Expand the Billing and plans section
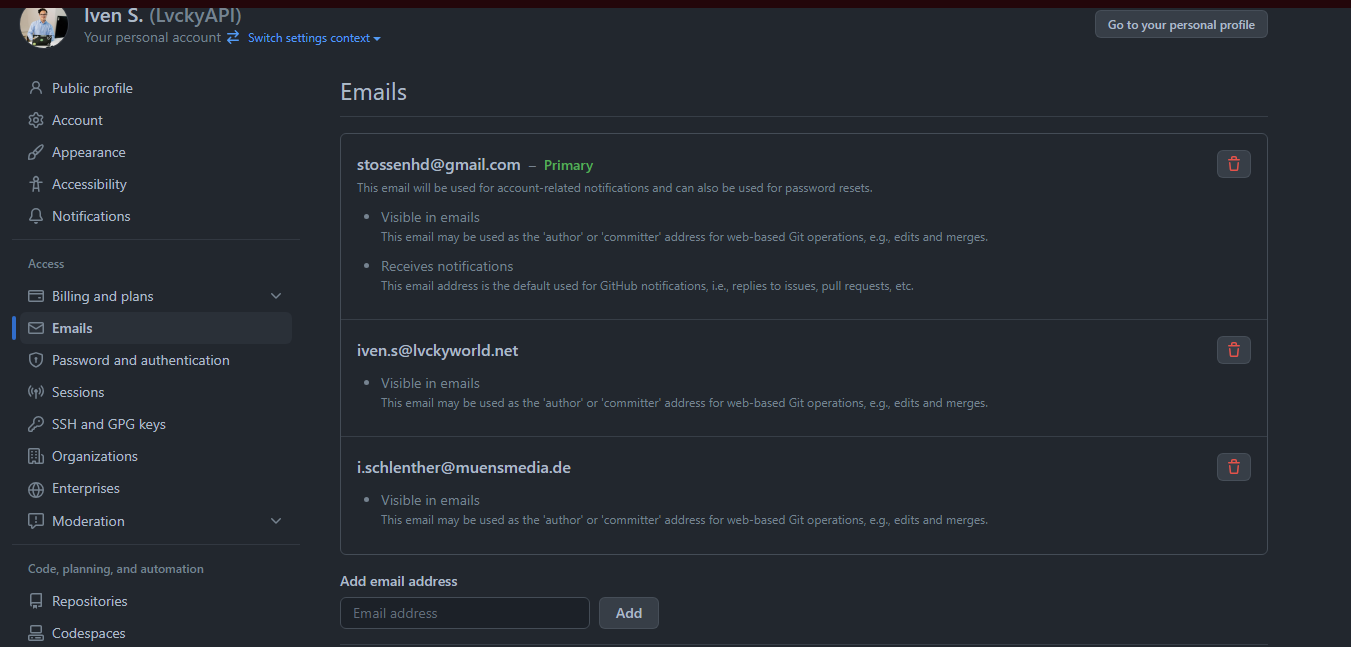Viewport: 1351px width, 647px height. 276,296
